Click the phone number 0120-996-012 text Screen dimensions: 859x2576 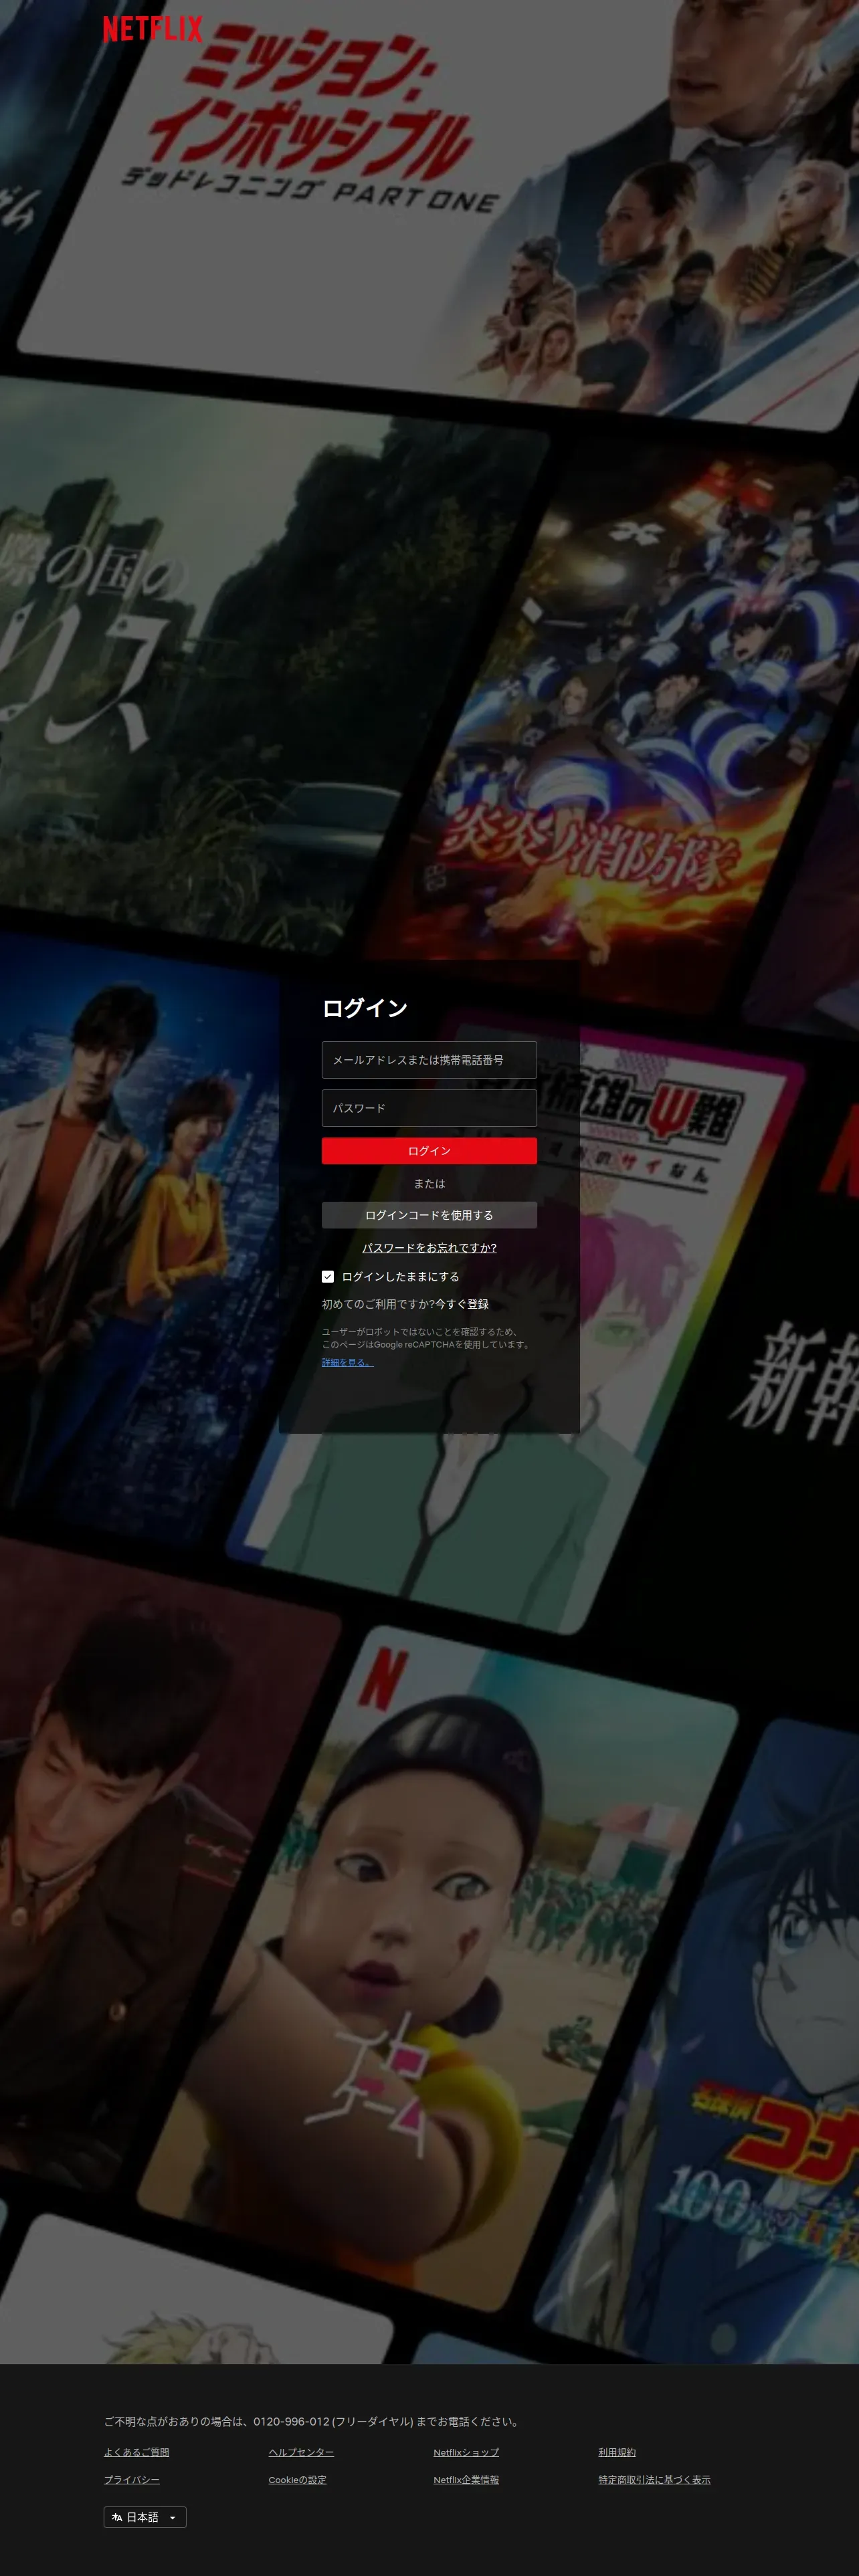click(x=291, y=2421)
